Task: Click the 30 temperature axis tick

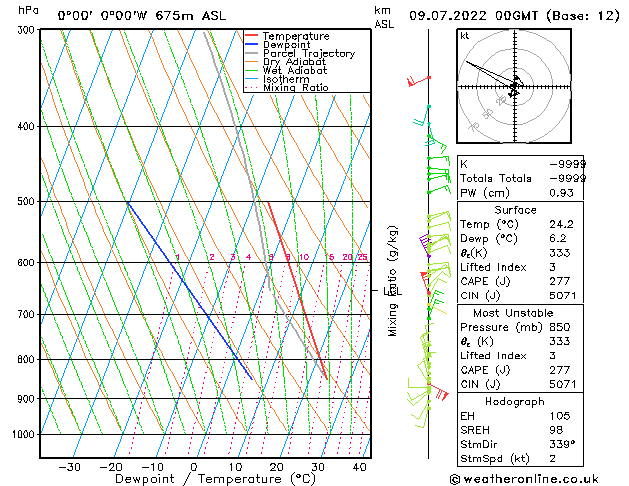Action: pos(317,467)
